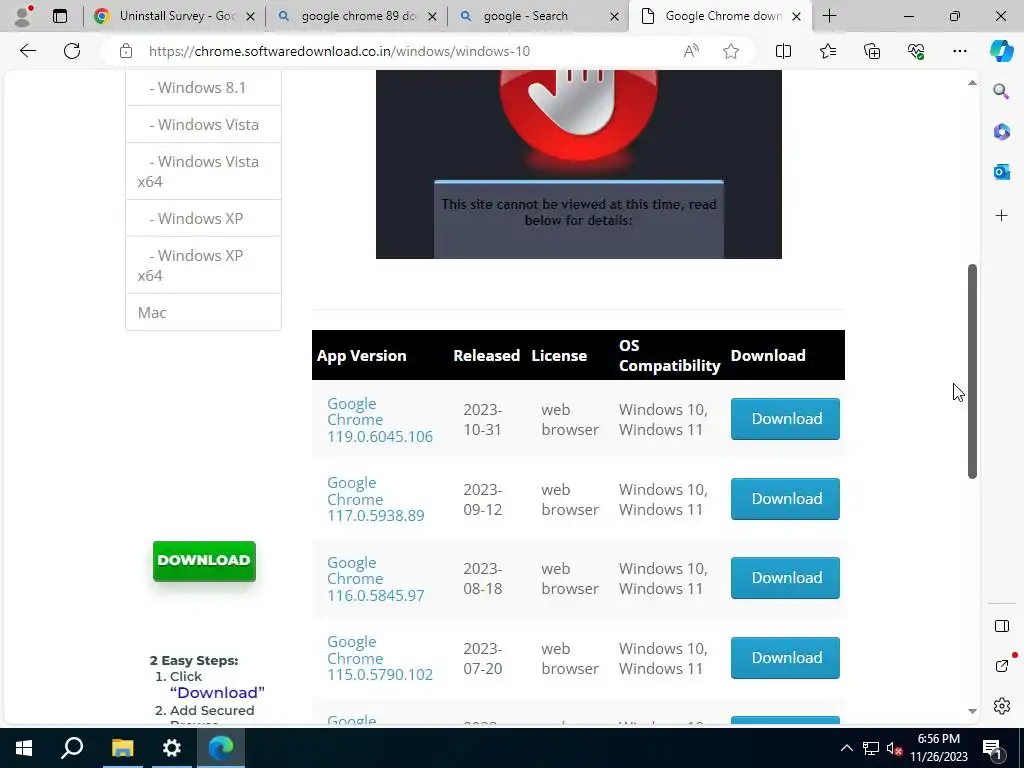The height and width of the screenshot is (768, 1024).
Task: Click the page vertical scrollbar thumb
Action: pyautogui.click(x=972, y=371)
